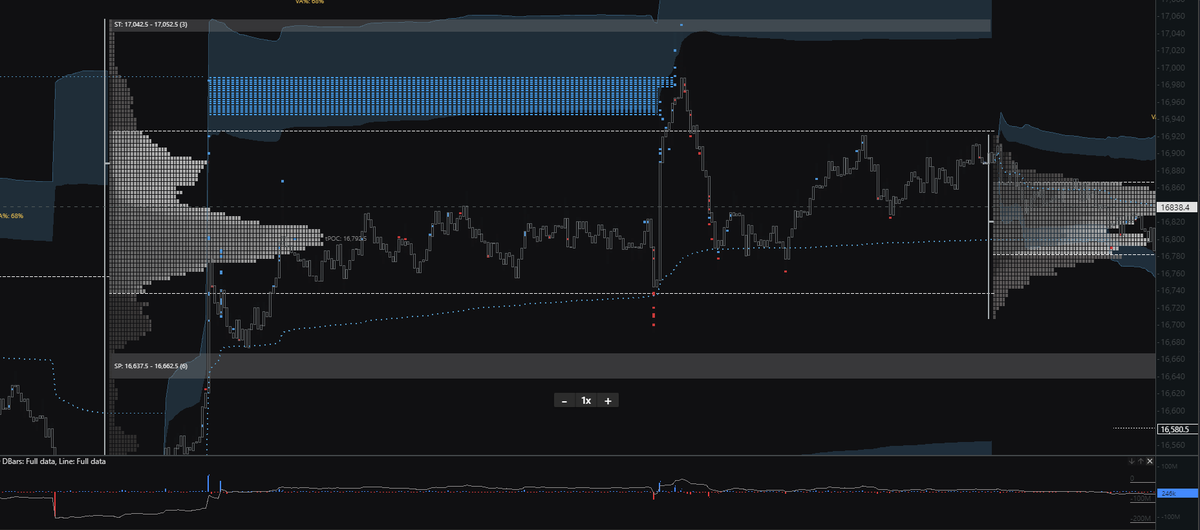This screenshot has height=530, width=1200.
Task: Click the 16,900 price axis label
Action: point(1173,153)
